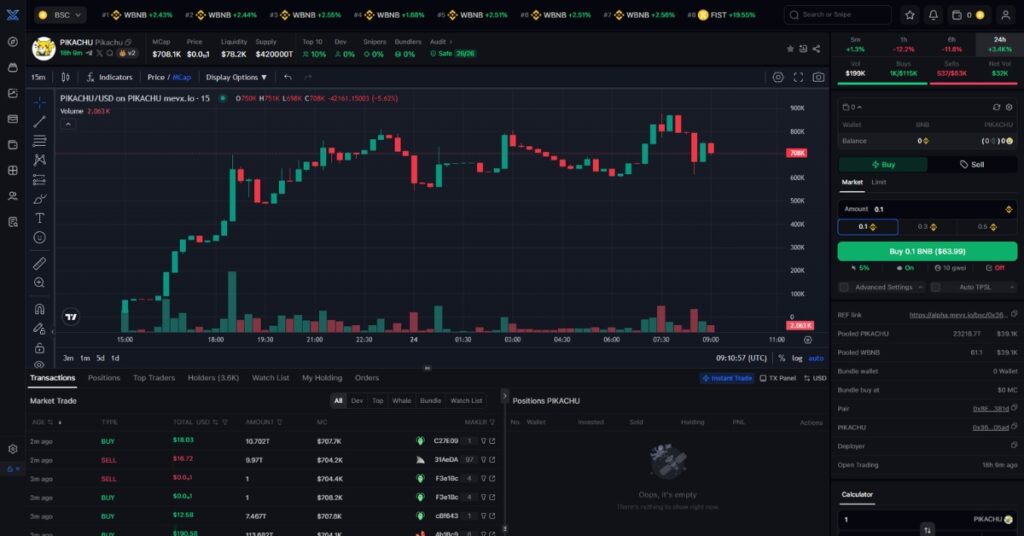This screenshot has width=1024, height=536.
Task: Open the REF link URL
Action: pyautogui.click(x=958, y=315)
